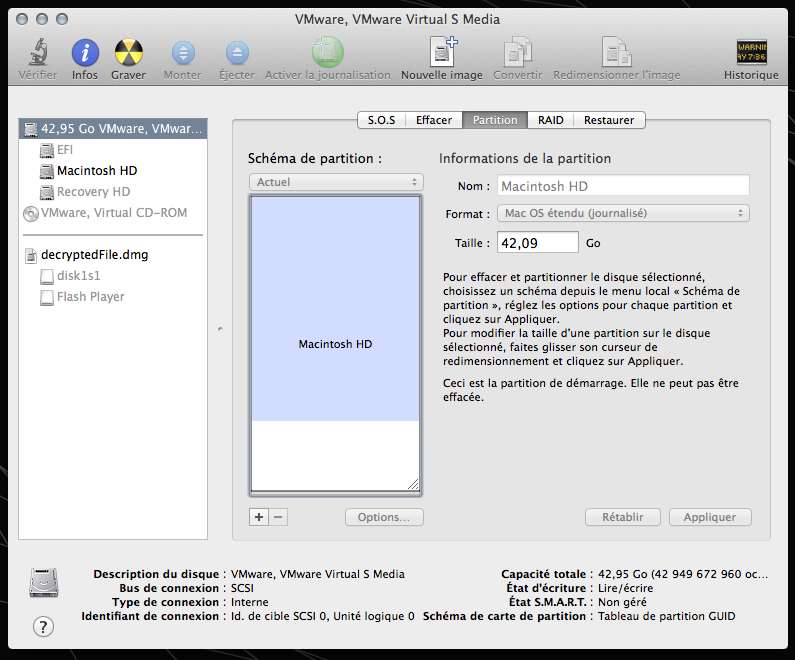Click the Appliquer button

(710, 517)
